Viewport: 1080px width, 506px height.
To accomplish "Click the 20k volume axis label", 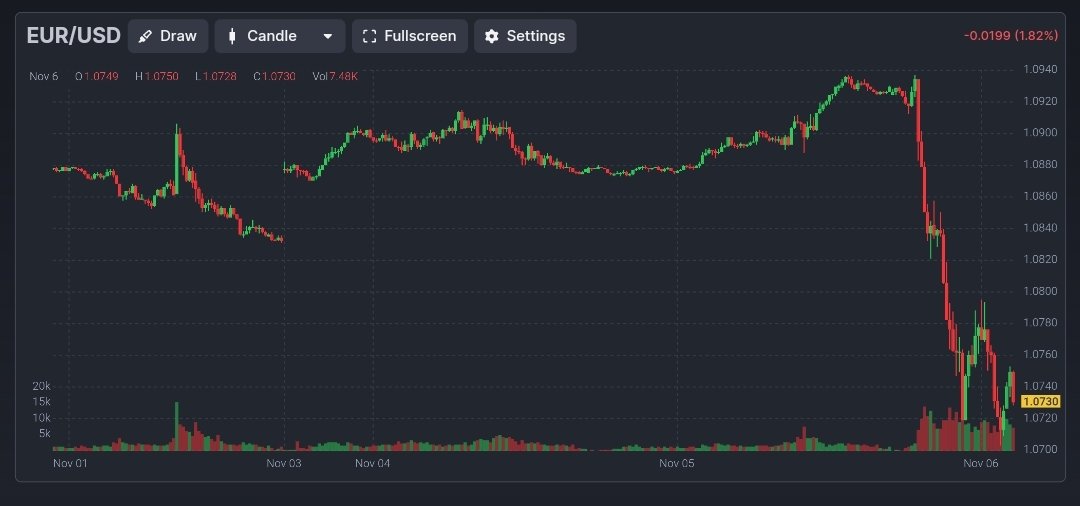I will [x=41, y=386].
